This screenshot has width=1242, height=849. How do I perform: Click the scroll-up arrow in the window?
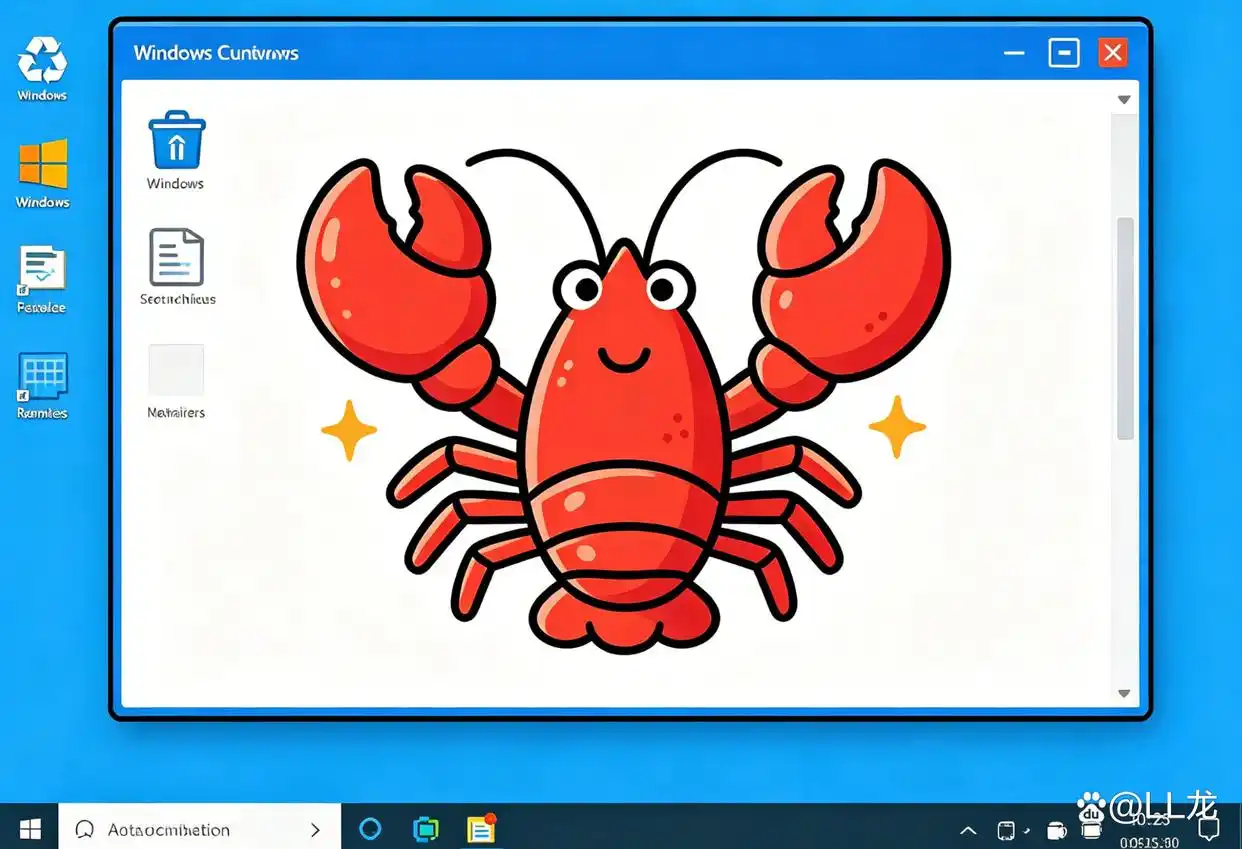(1123, 99)
